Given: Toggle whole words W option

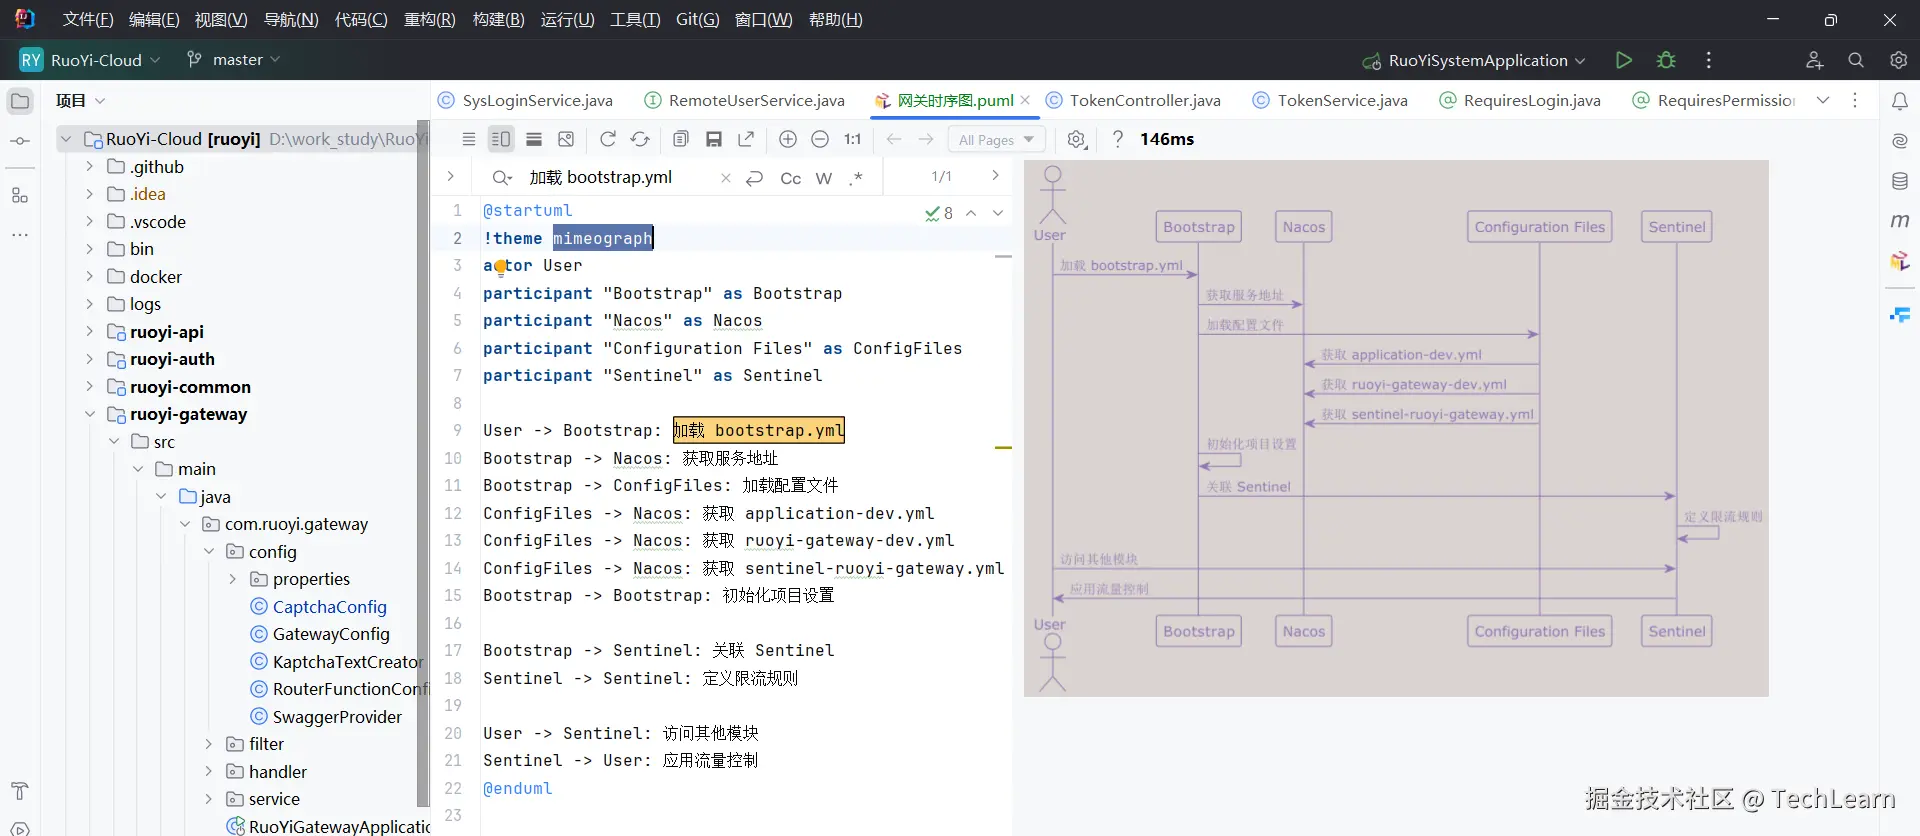Looking at the screenshot, I should coord(824,178).
